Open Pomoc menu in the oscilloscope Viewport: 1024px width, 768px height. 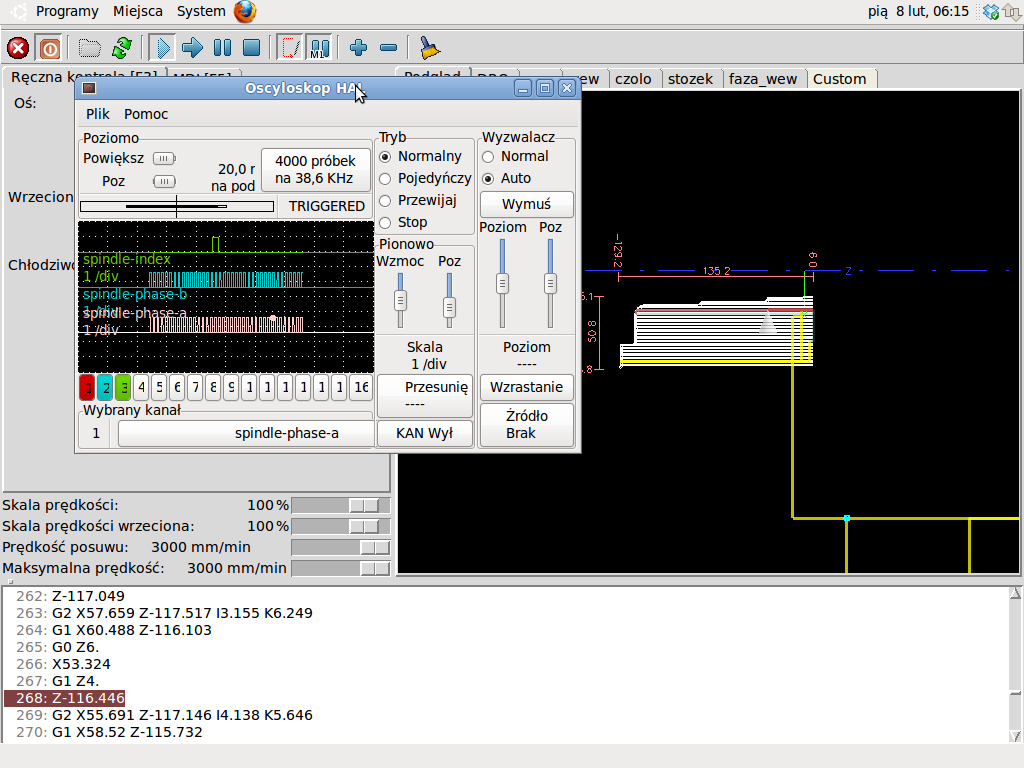146,114
